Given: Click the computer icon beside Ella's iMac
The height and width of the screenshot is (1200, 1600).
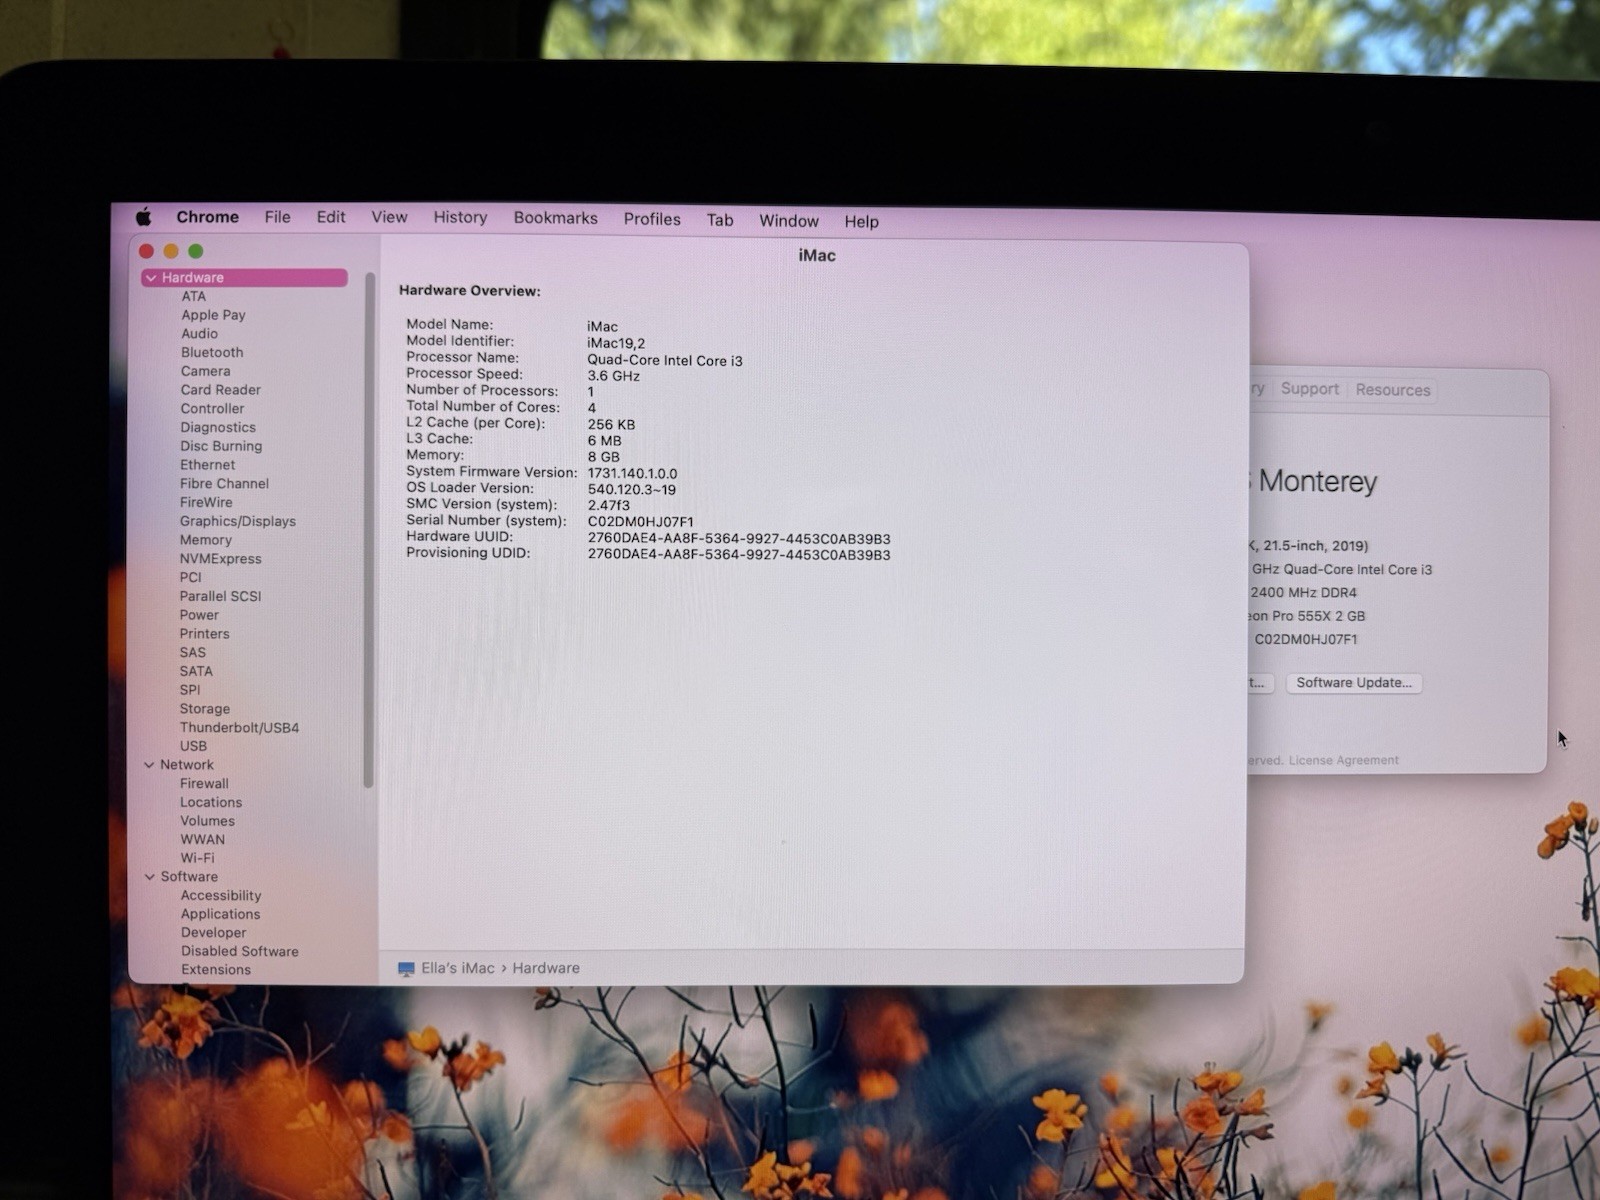Looking at the screenshot, I should 406,969.
